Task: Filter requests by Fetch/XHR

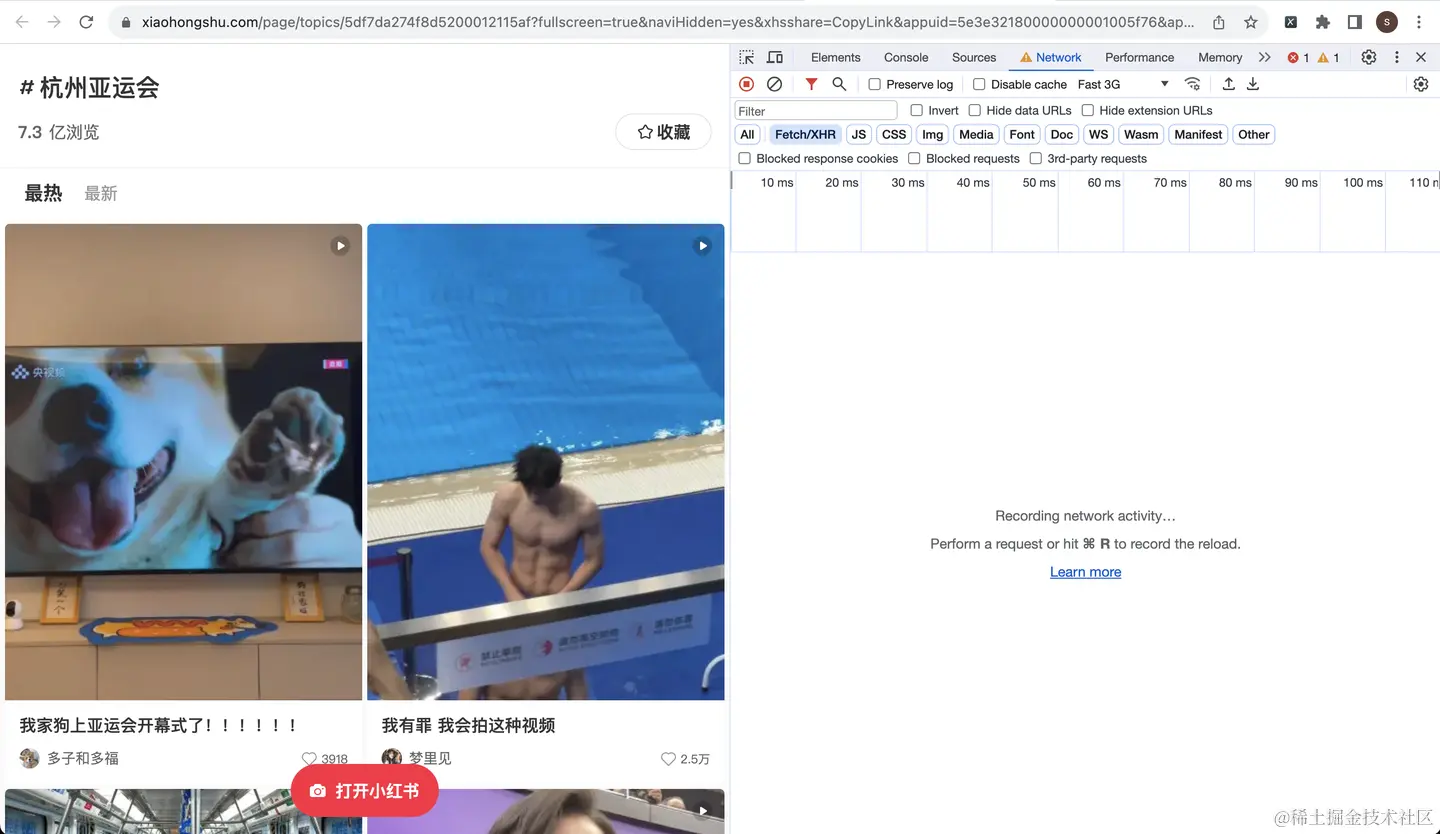Action: pyautogui.click(x=805, y=134)
